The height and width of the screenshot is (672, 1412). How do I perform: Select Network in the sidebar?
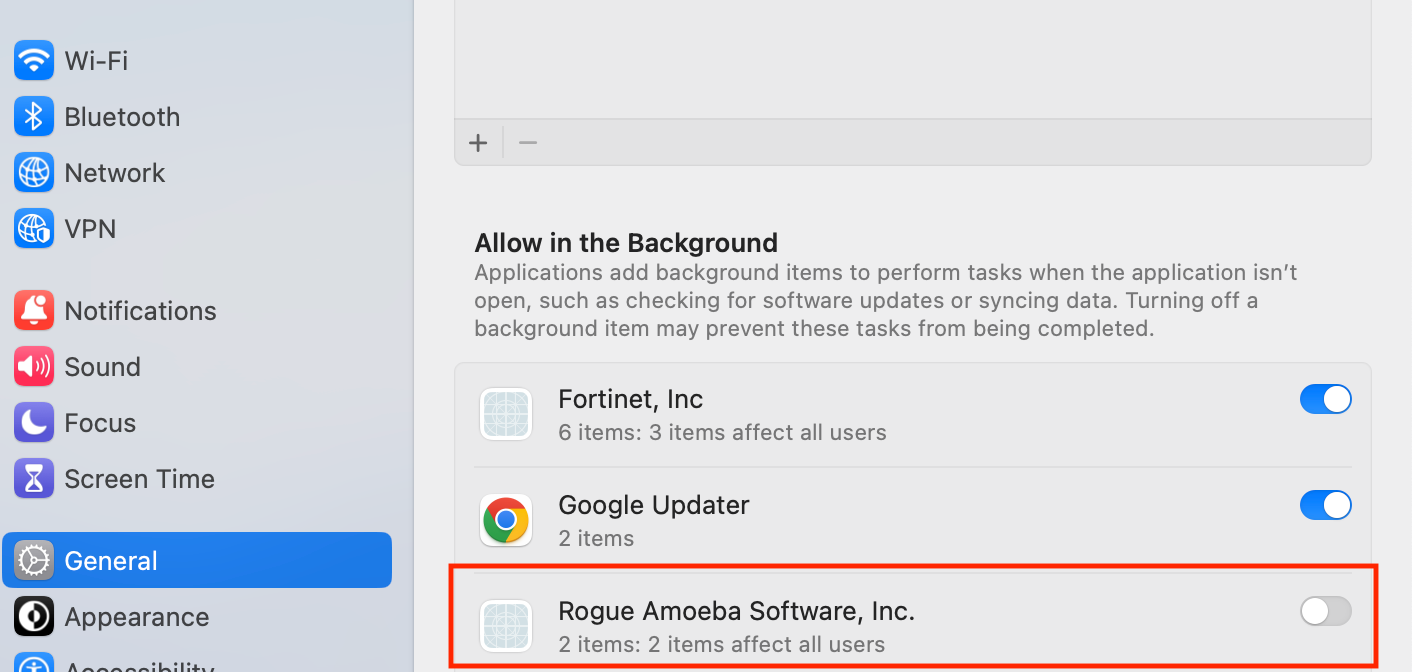197,173
